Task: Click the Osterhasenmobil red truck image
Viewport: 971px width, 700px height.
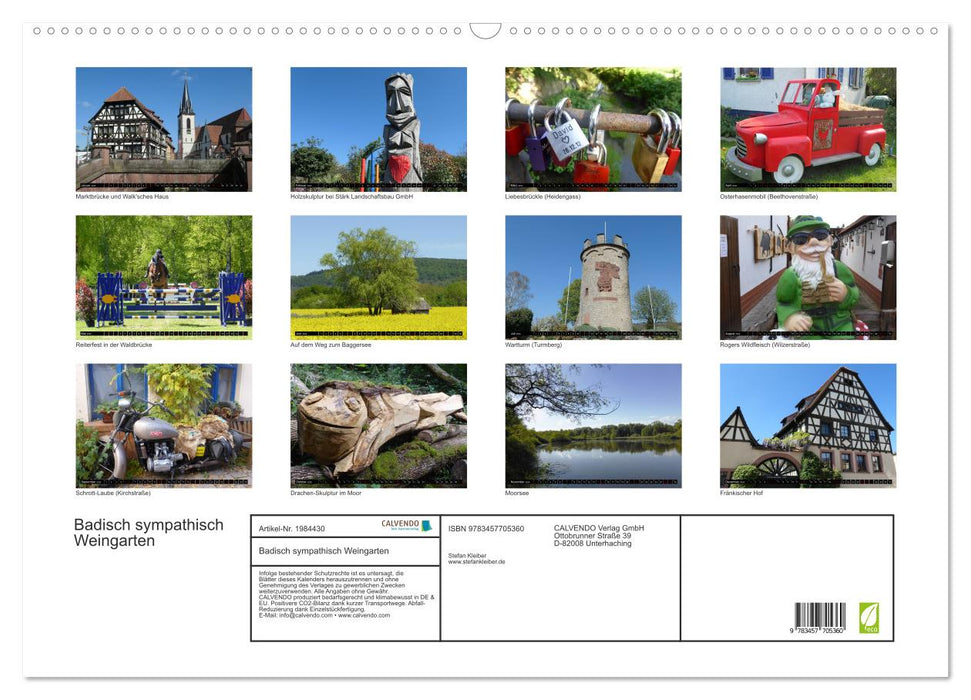Action: tap(807, 128)
